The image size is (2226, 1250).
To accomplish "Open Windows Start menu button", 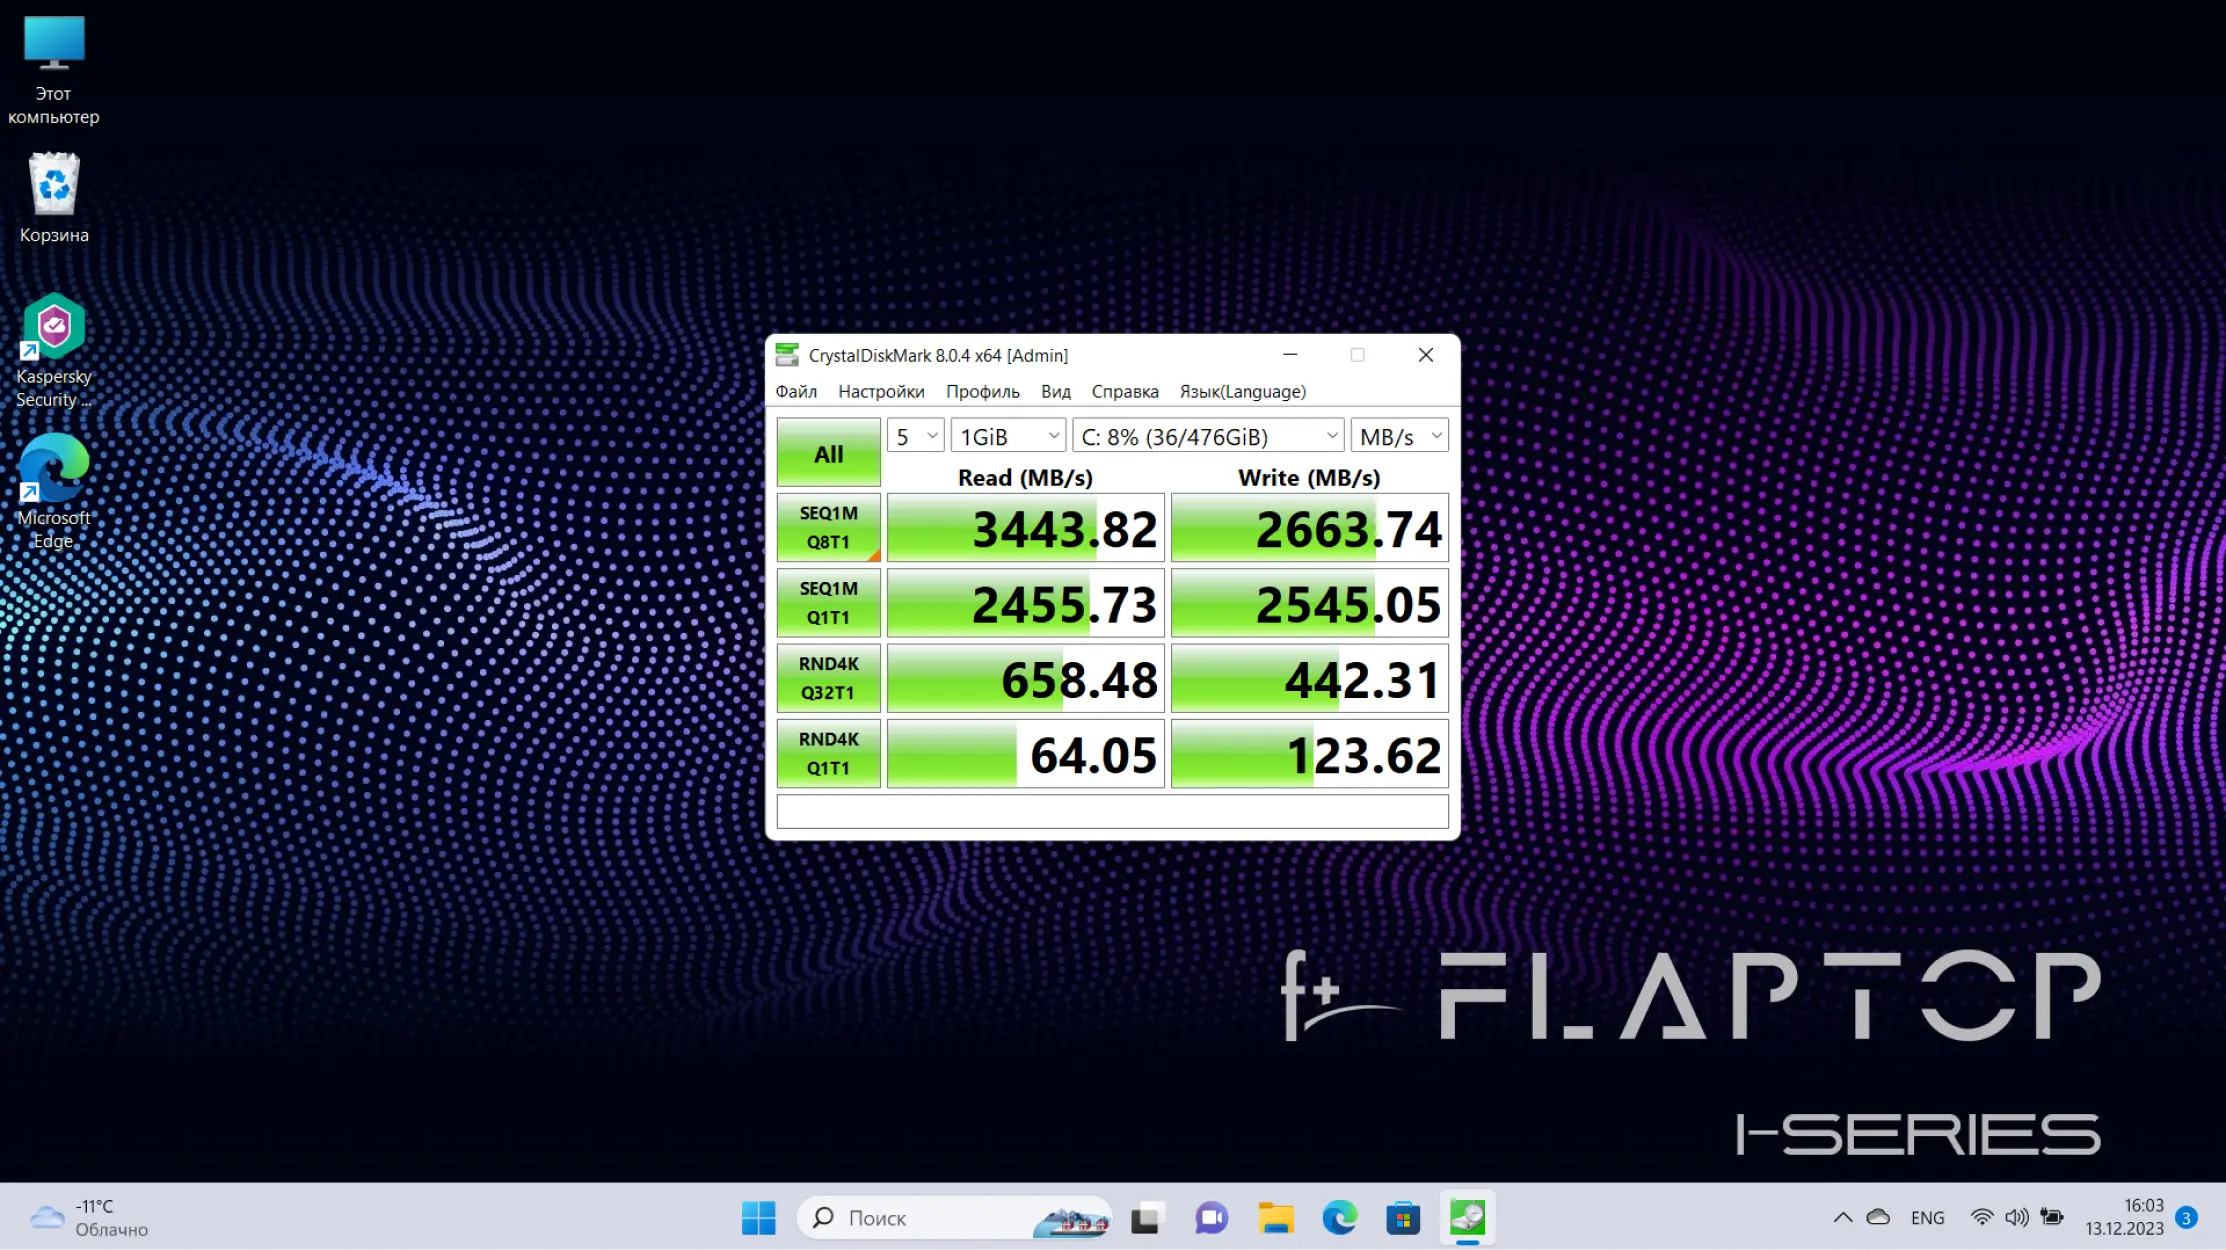I will [x=758, y=1217].
